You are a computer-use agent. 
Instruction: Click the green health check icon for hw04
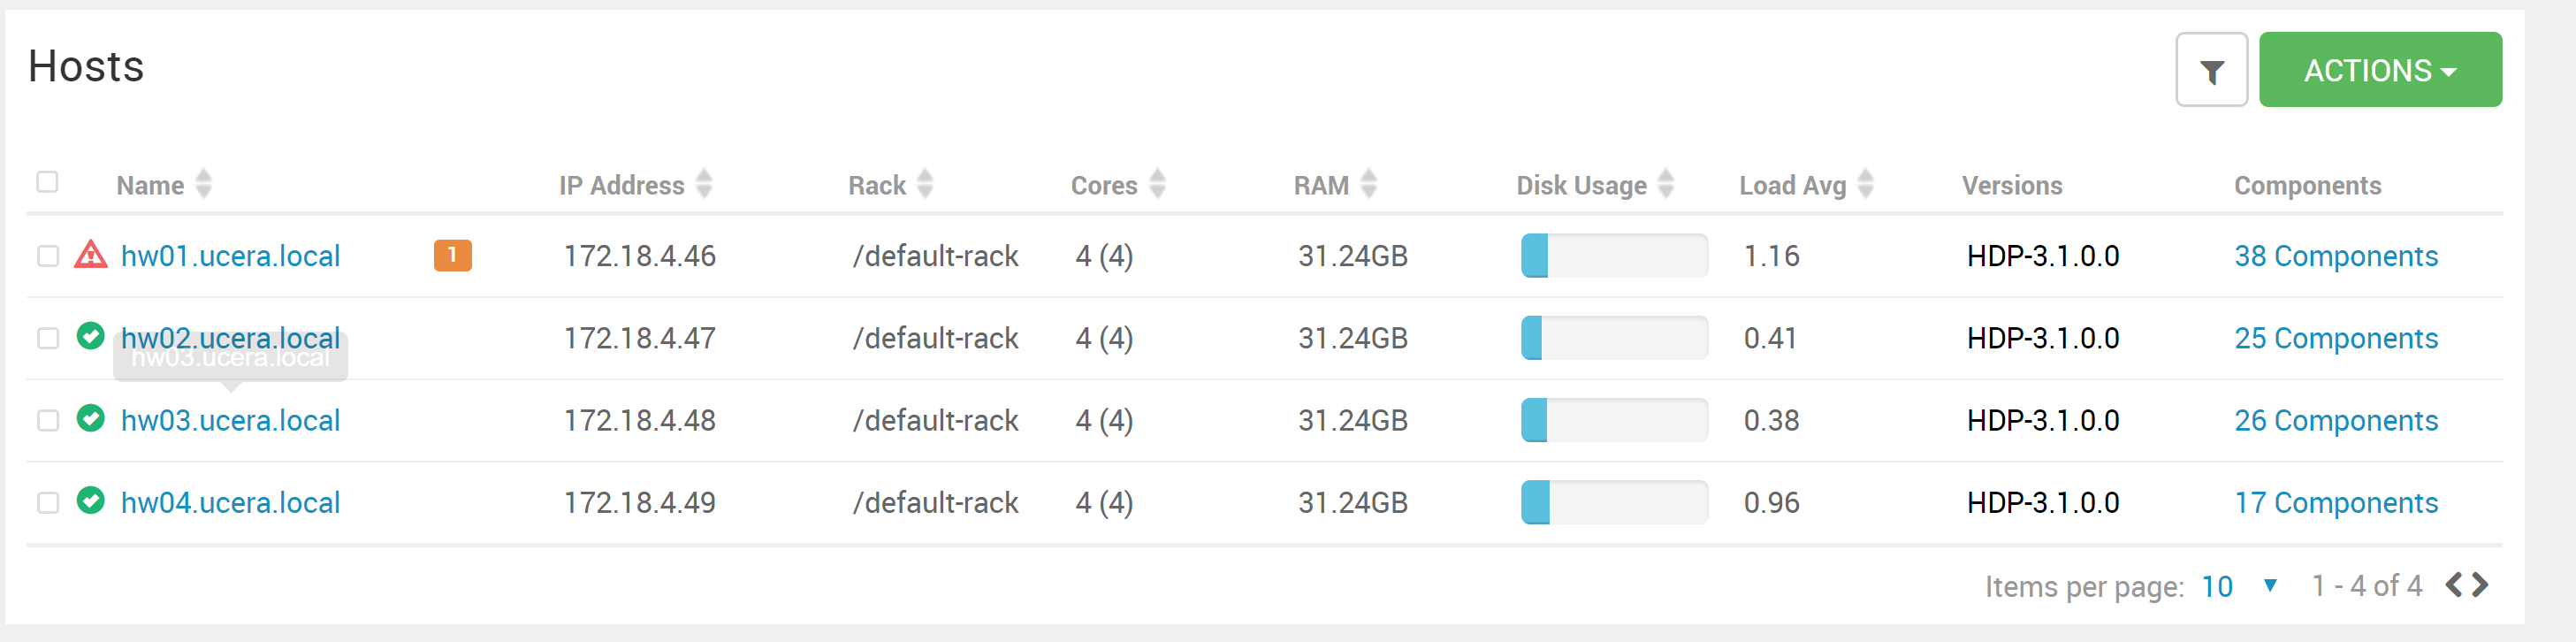point(91,500)
